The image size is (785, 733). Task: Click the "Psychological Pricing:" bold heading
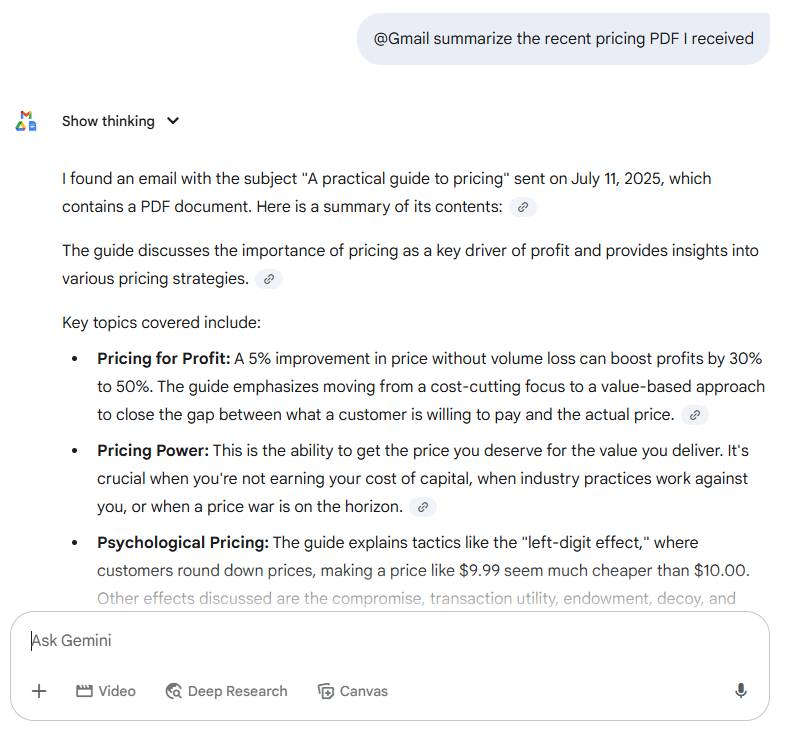[183, 543]
